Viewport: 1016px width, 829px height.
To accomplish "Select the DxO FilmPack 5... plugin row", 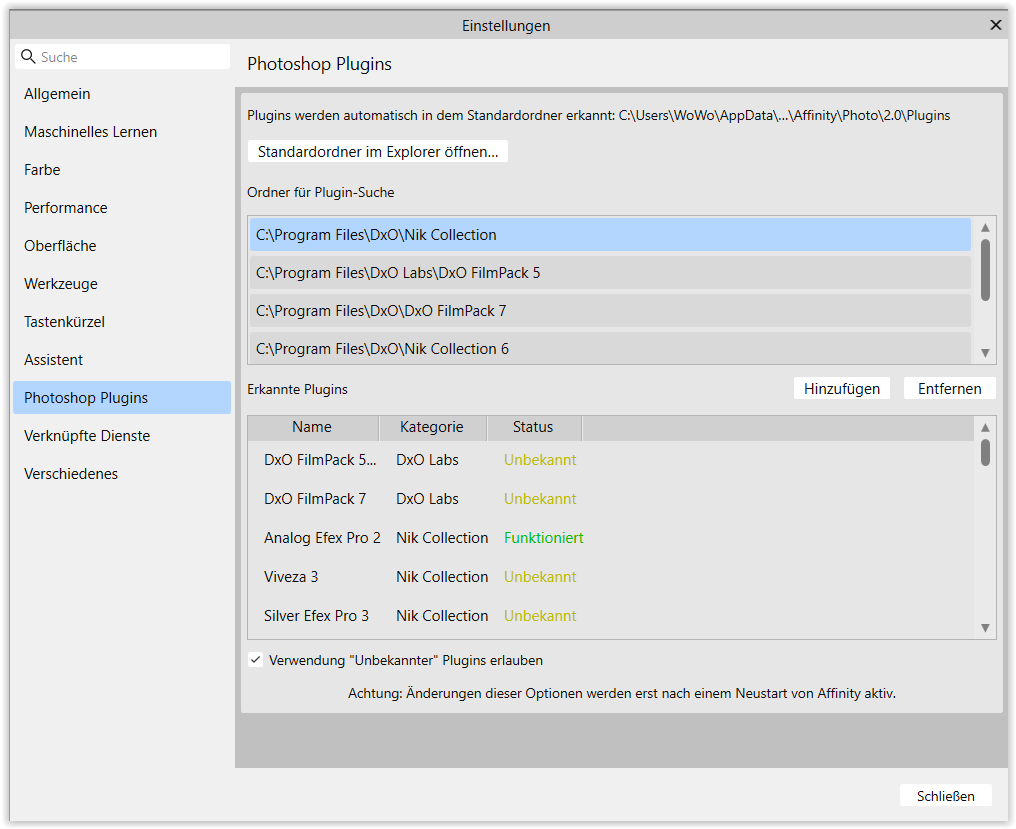I will 610,460.
